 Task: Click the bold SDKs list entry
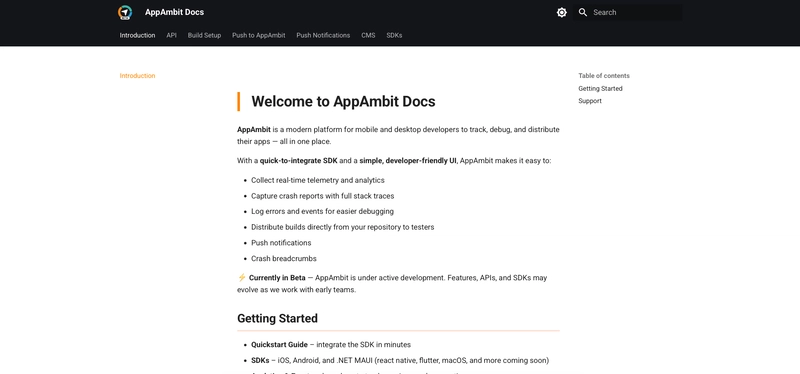260,360
